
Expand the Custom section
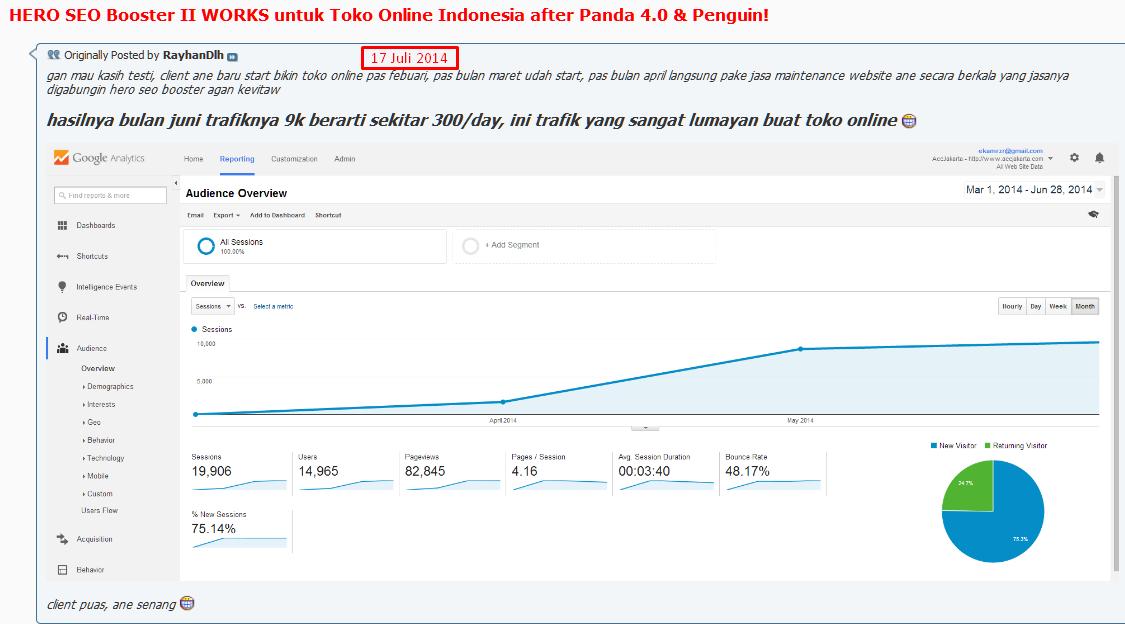click(x=98, y=494)
